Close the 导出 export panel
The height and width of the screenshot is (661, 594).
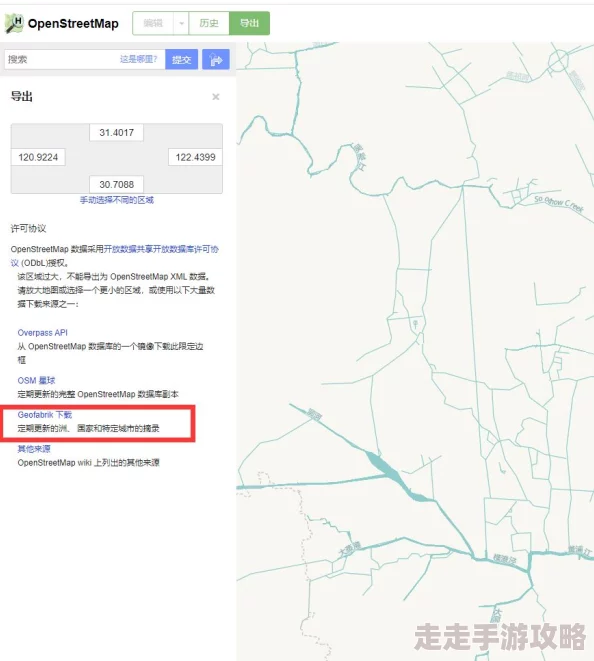click(216, 97)
